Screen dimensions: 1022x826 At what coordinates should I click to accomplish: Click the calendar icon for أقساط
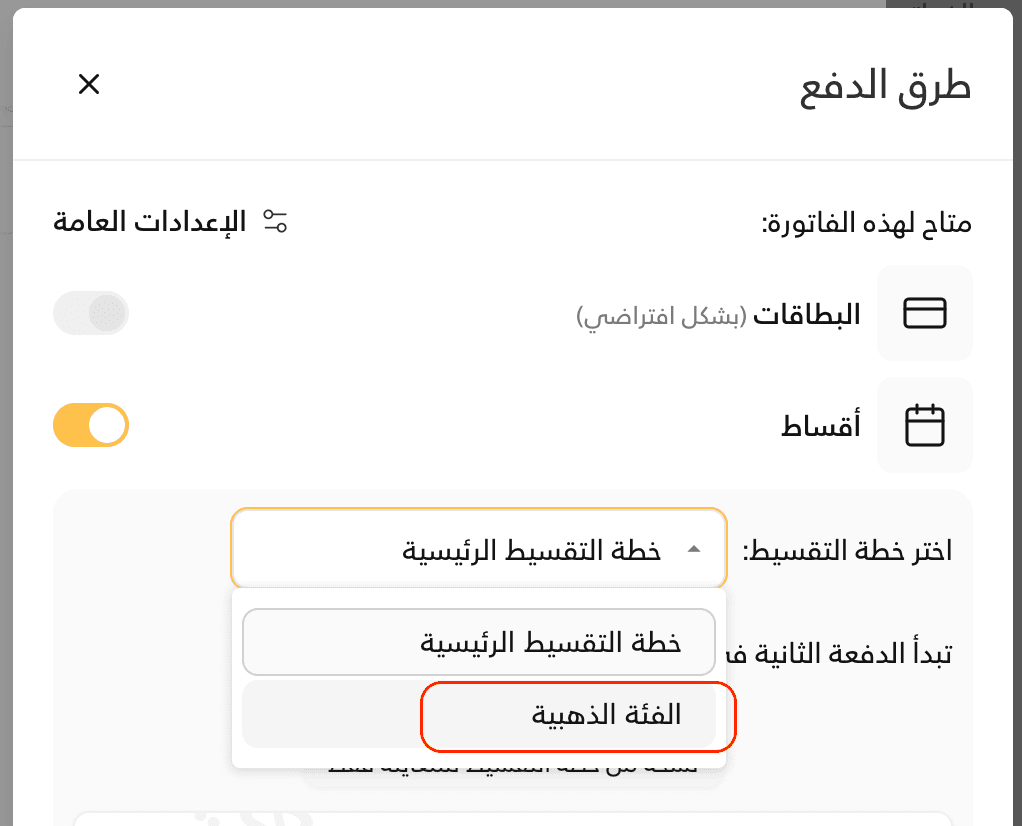(924, 425)
